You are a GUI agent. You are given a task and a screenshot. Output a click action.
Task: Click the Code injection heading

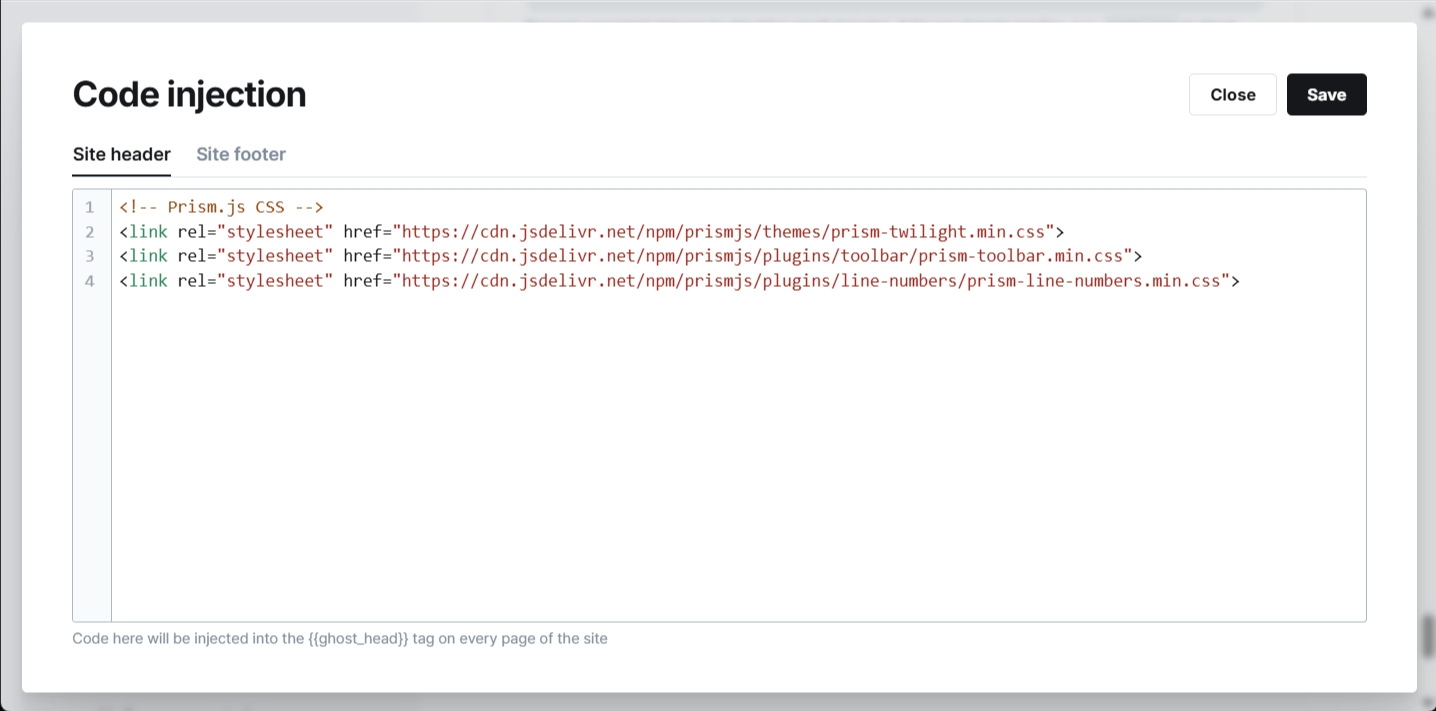(x=189, y=94)
